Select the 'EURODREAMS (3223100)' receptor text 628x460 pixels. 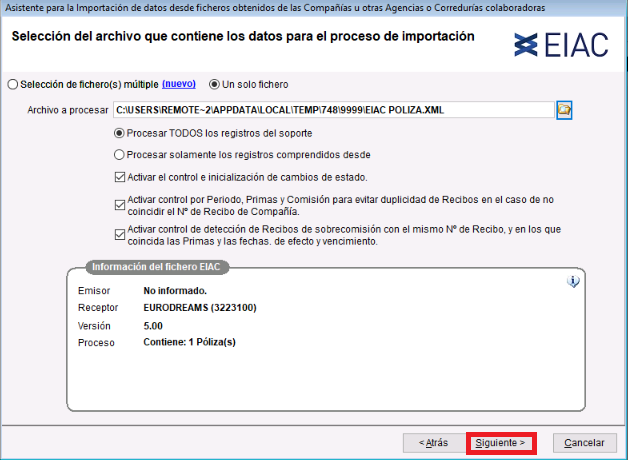[200, 307]
